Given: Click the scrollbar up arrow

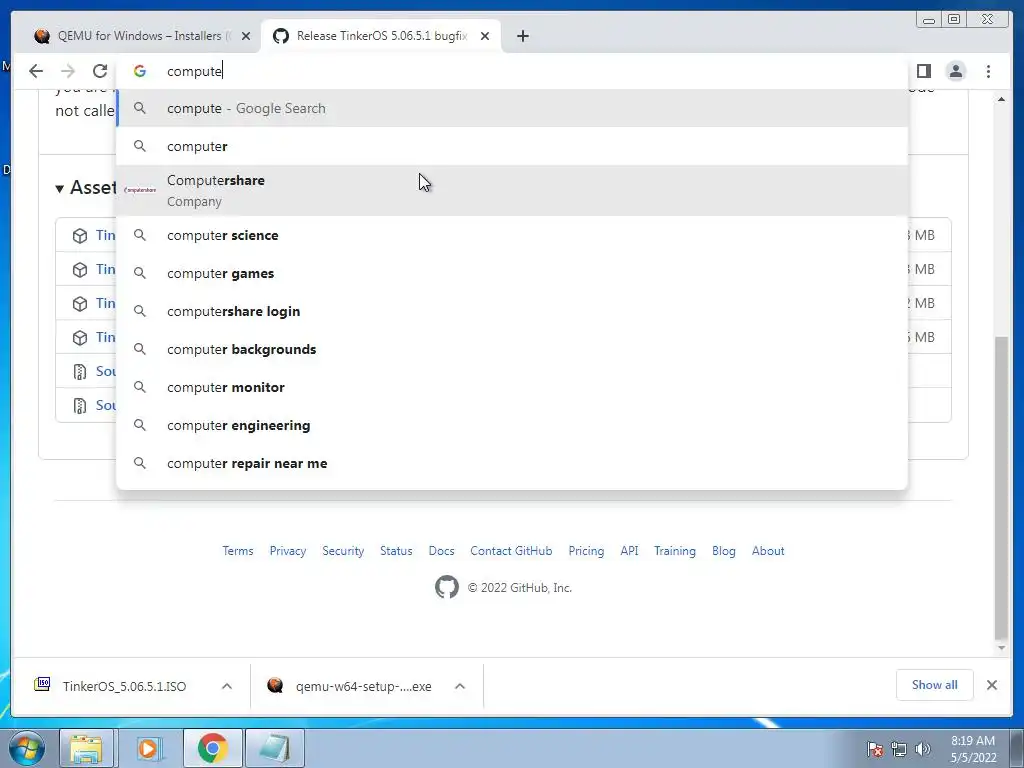Looking at the screenshot, I should (1001, 99).
